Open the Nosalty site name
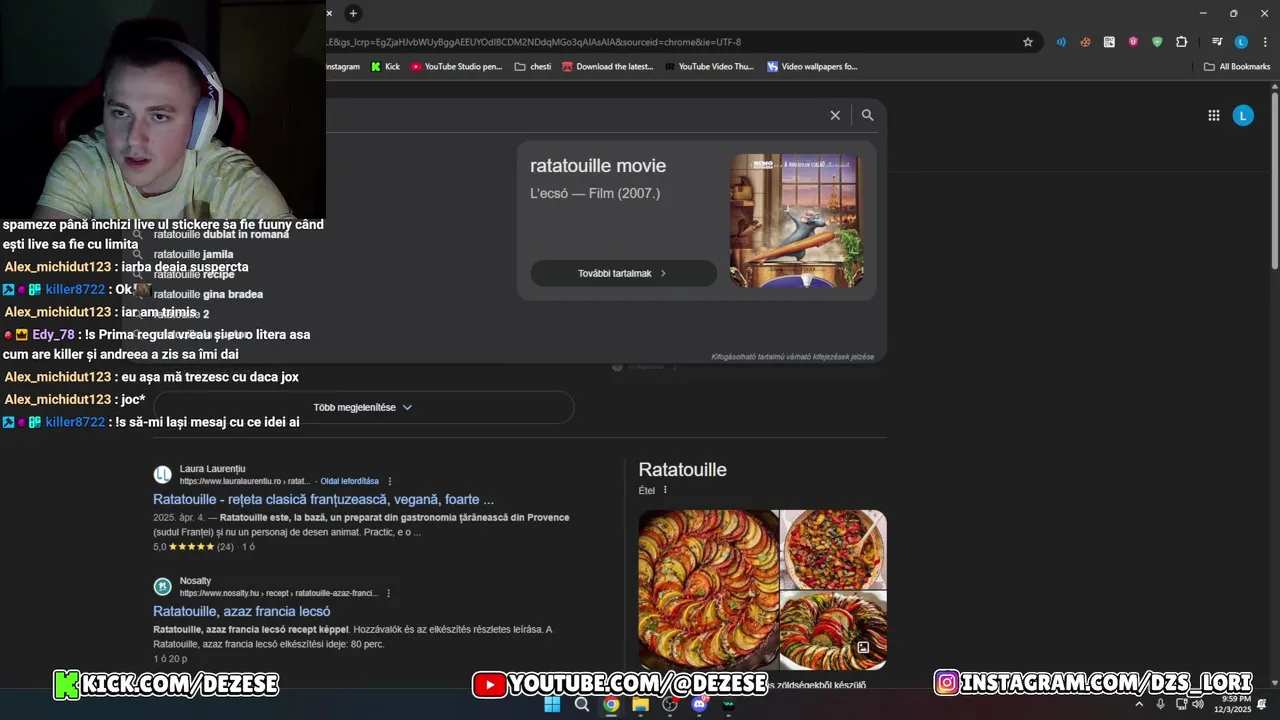The image size is (1280, 720). (x=195, y=581)
